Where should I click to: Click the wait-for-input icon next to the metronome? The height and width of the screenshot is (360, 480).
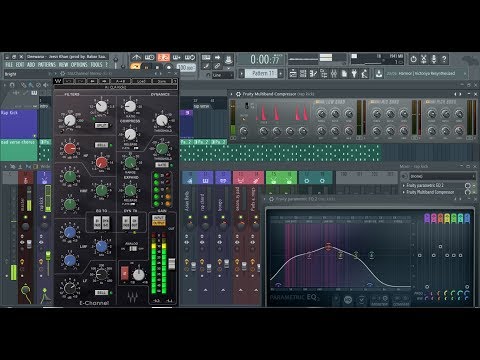(149, 57)
